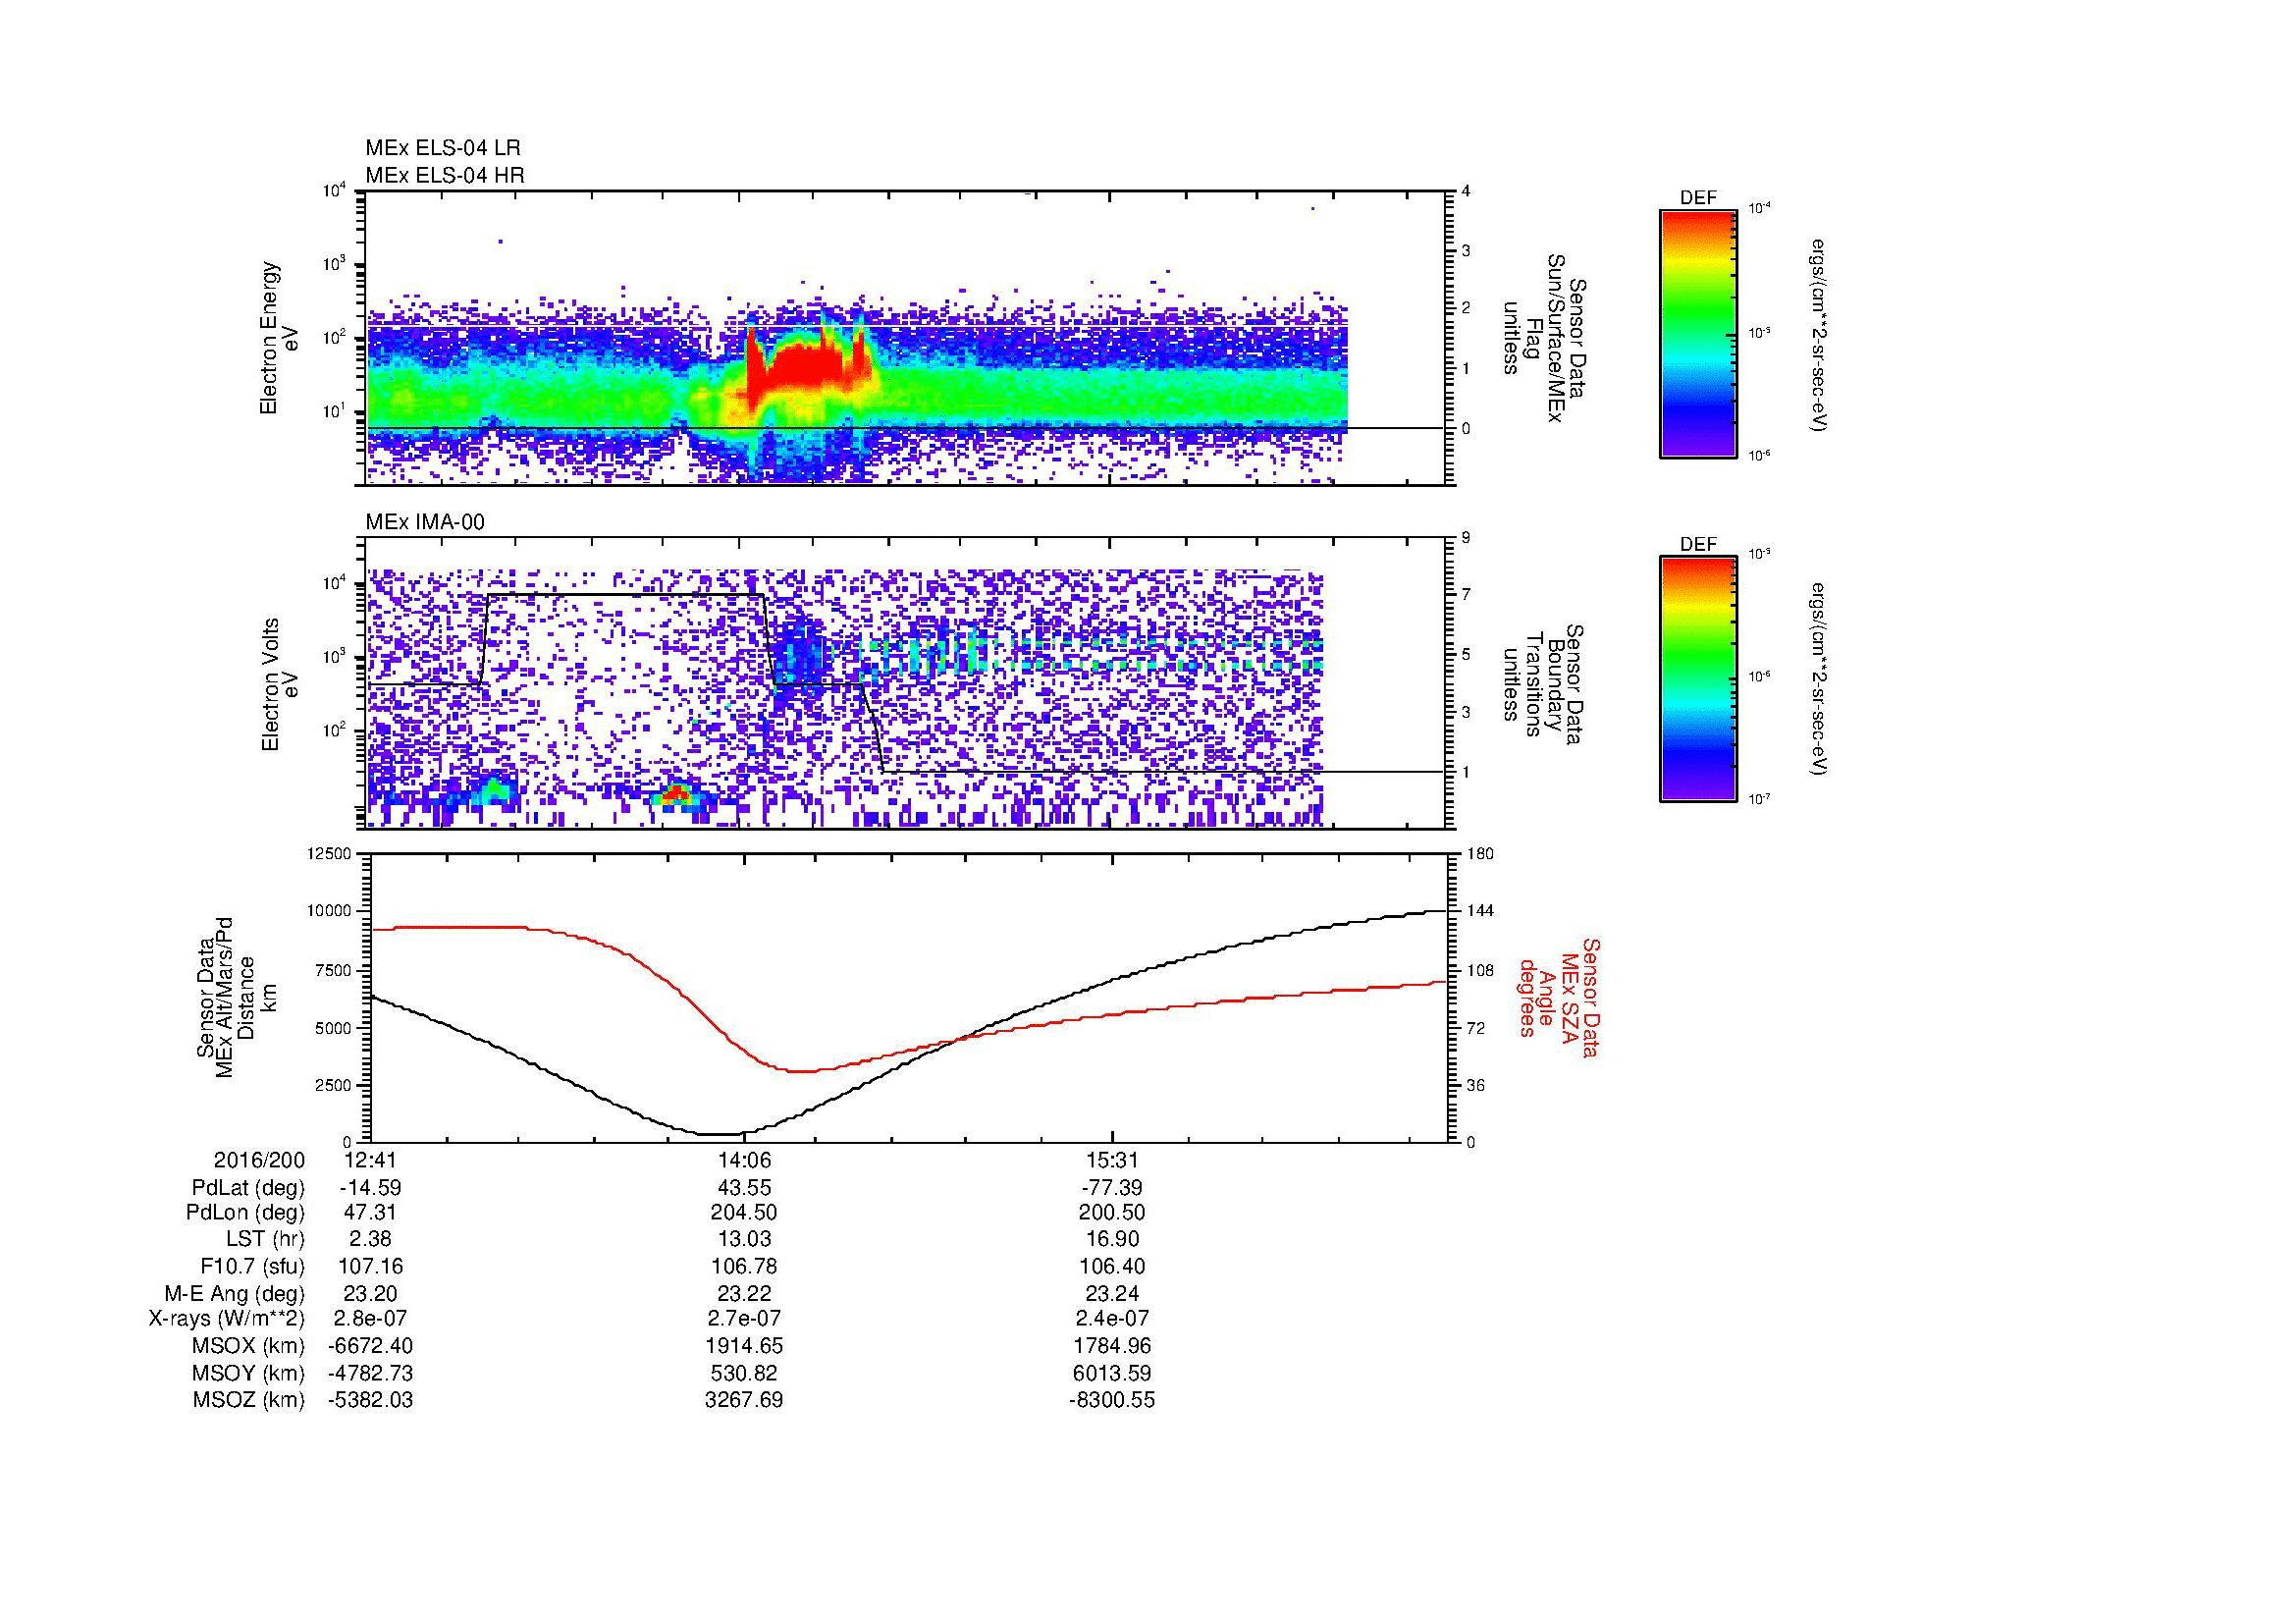This screenshot has height=1623, width=2296.
Task: Click the 12:41 time tick label
Action: [370, 1161]
